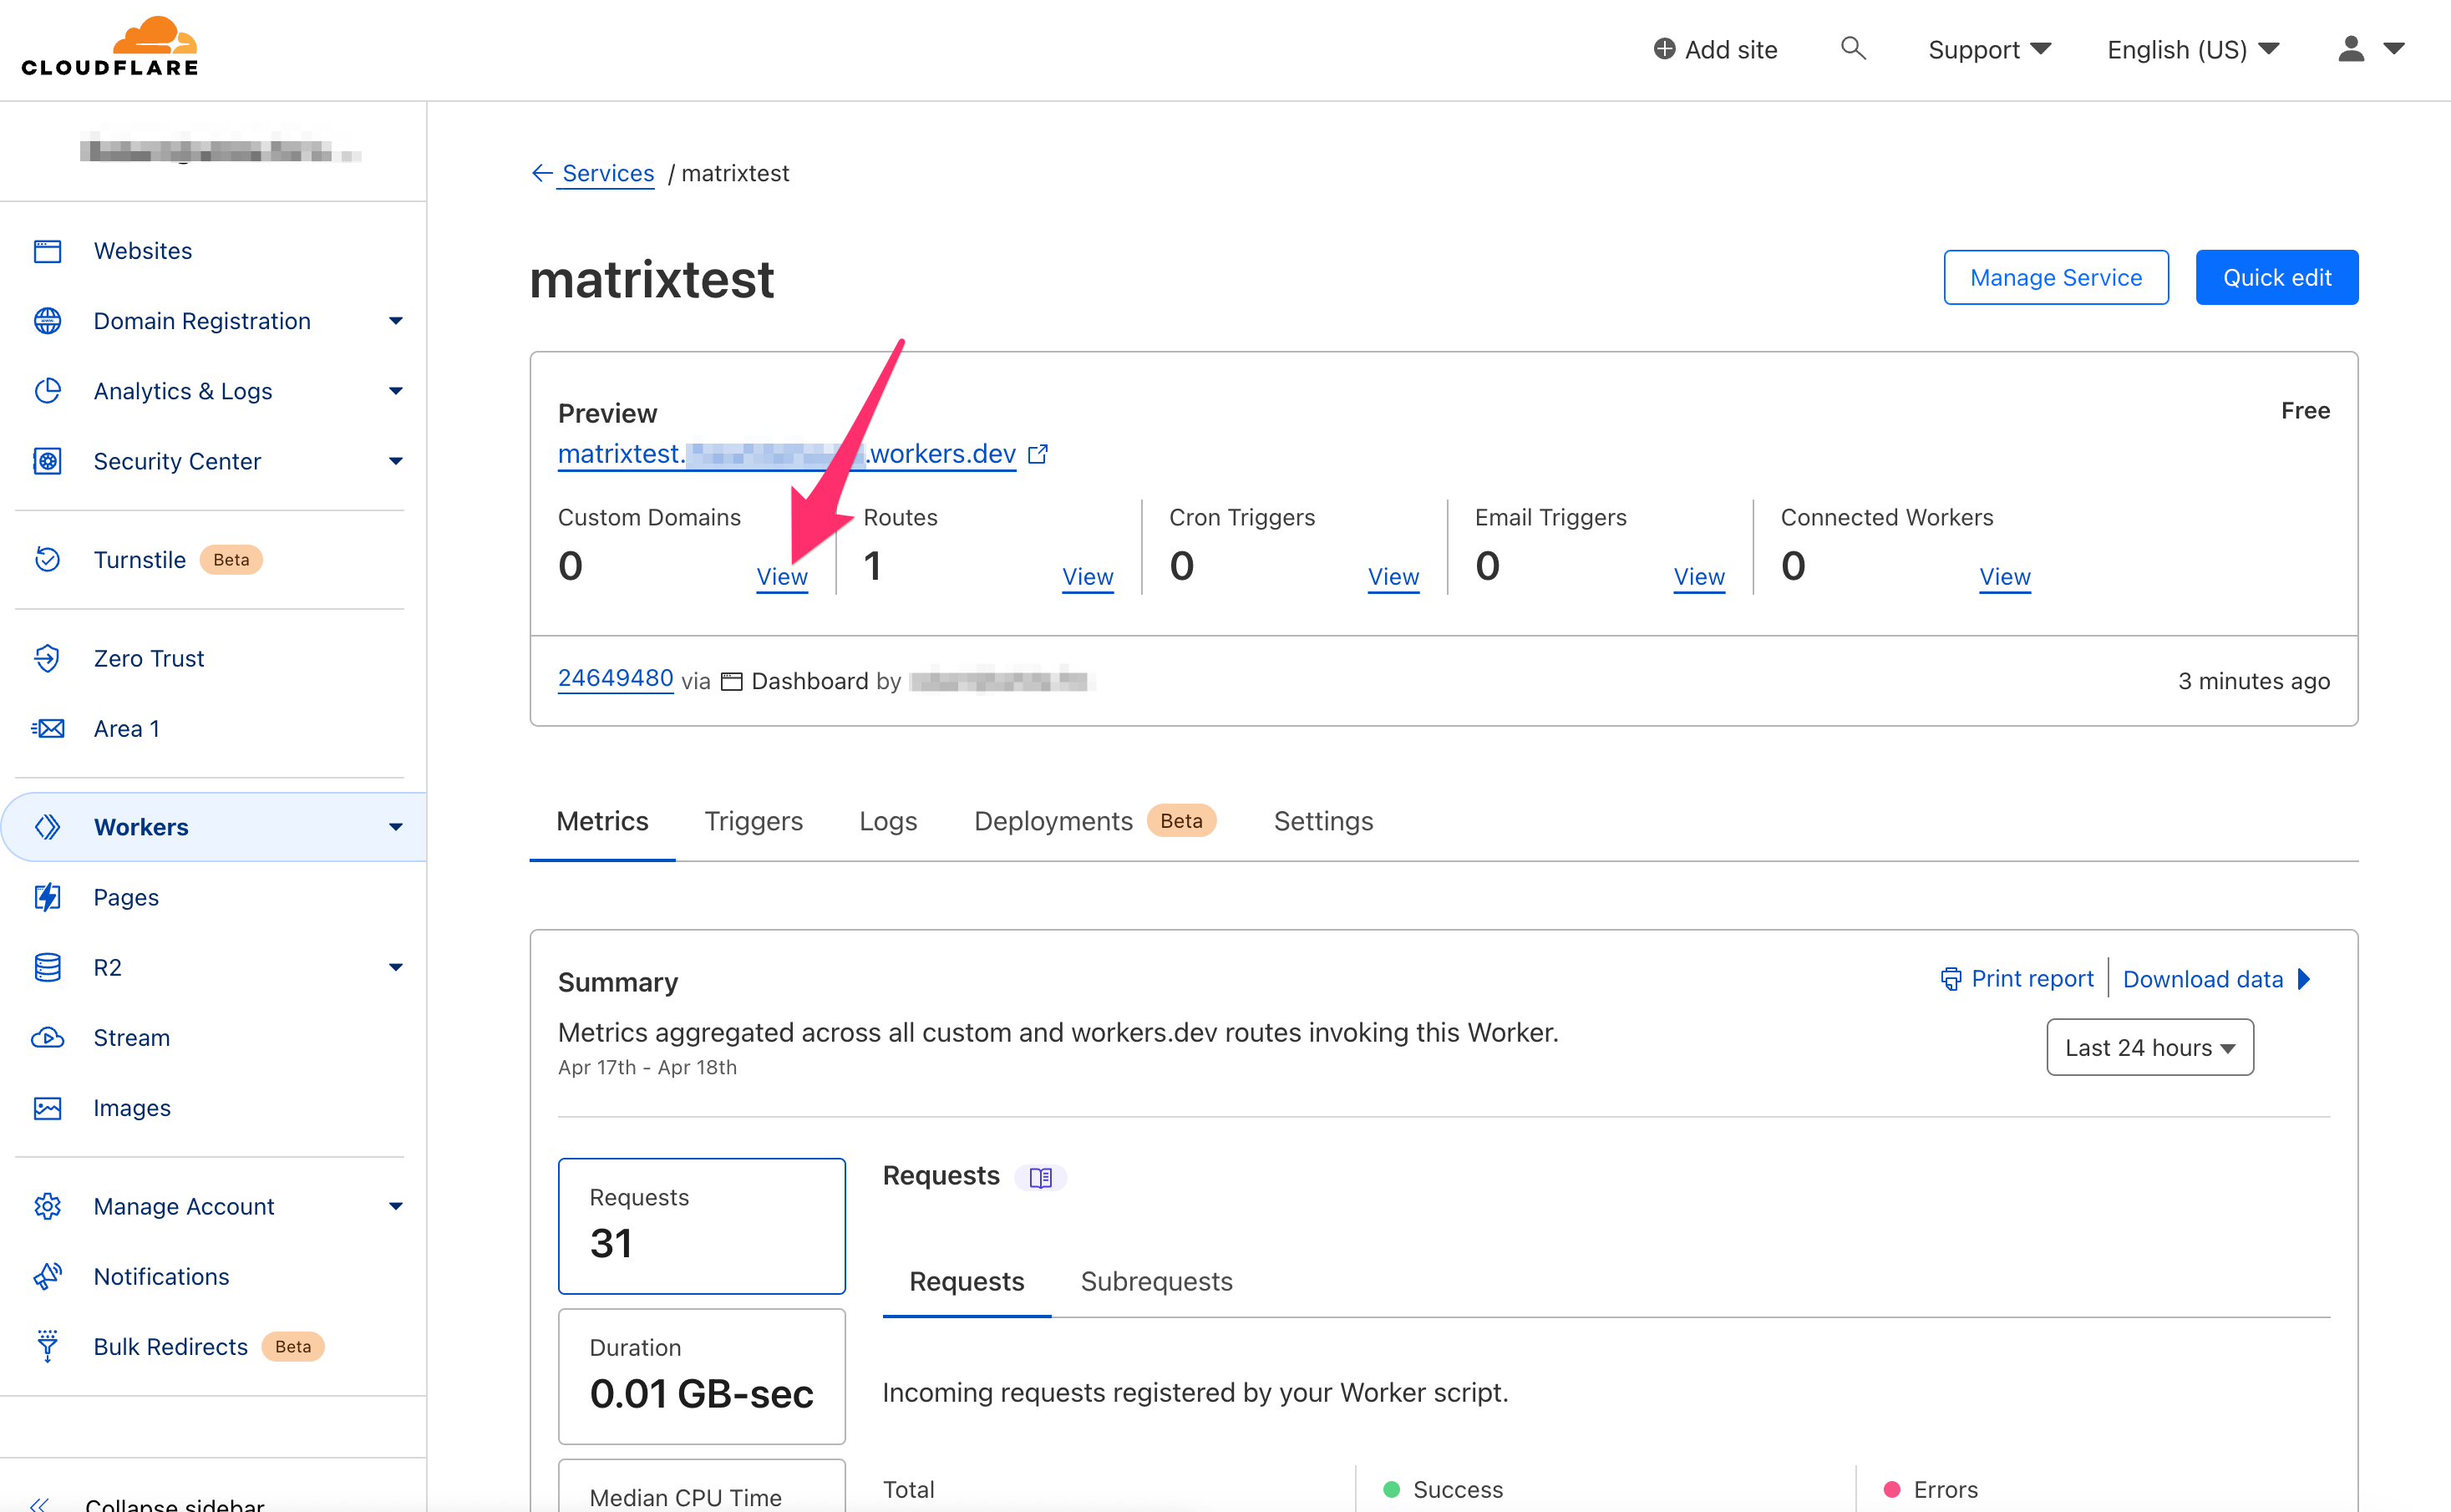Screen dimensions: 2451x1512
Task: Open the user account profile icon
Action: 2351,48
